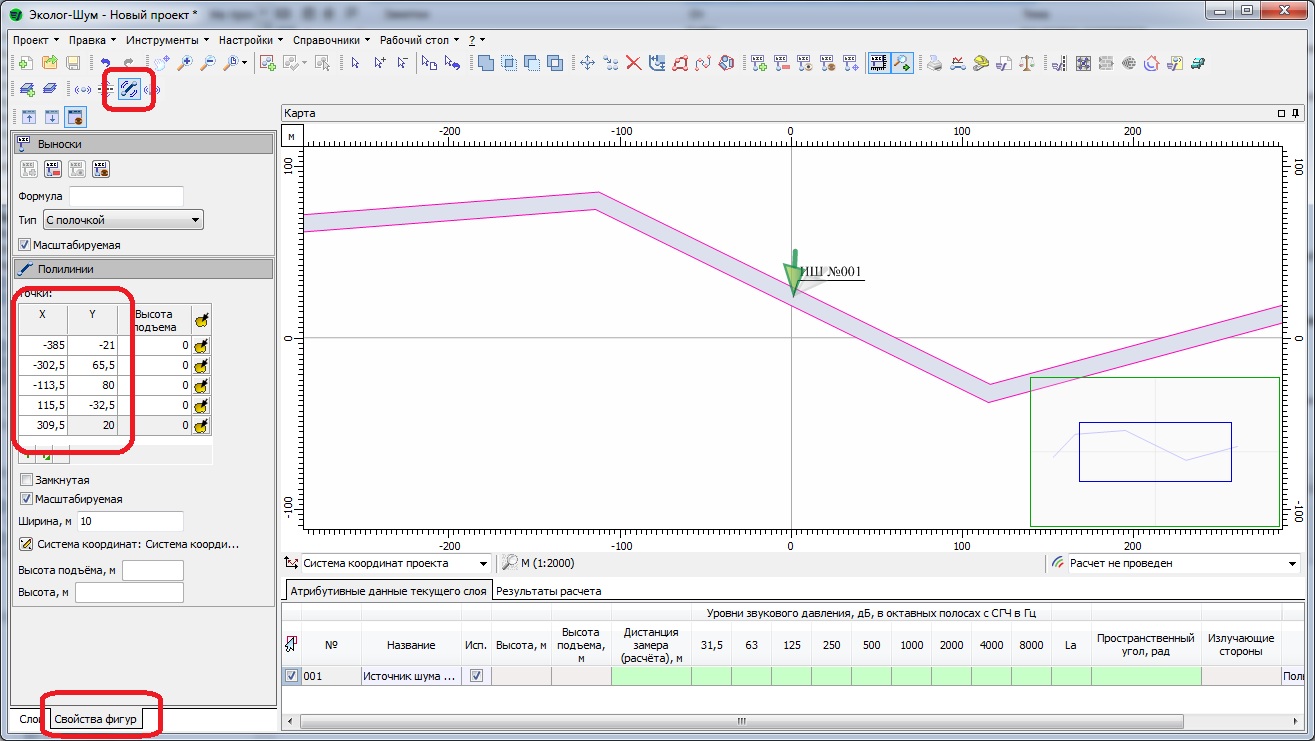The height and width of the screenshot is (741, 1315).
Task: Click the save diskette icon
Action: [73, 63]
